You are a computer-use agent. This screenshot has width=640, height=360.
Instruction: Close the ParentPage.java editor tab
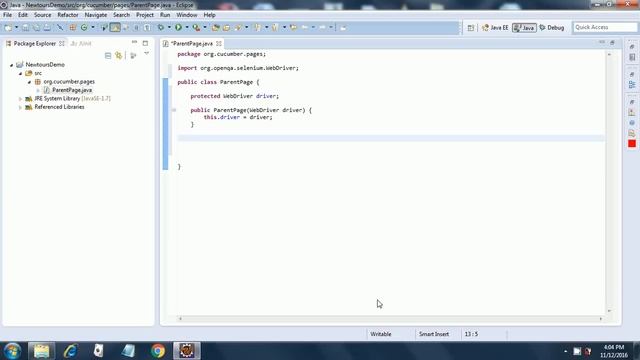[x=219, y=43]
